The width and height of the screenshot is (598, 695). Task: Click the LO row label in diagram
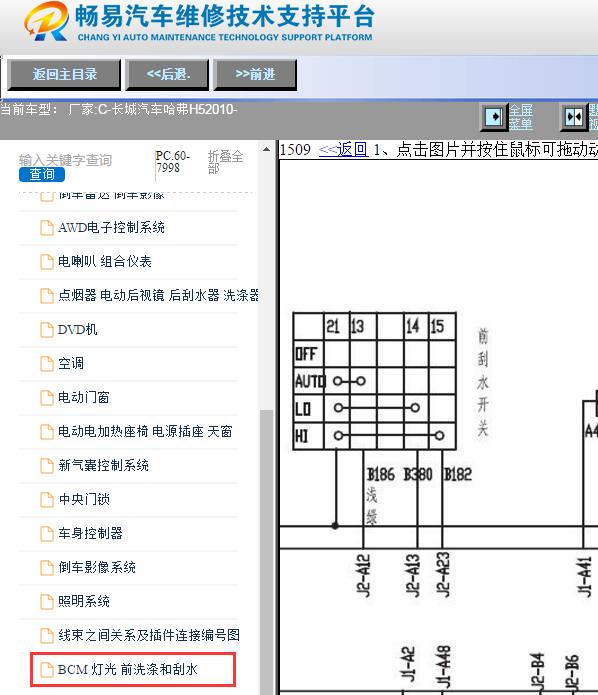pyautogui.click(x=303, y=409)
